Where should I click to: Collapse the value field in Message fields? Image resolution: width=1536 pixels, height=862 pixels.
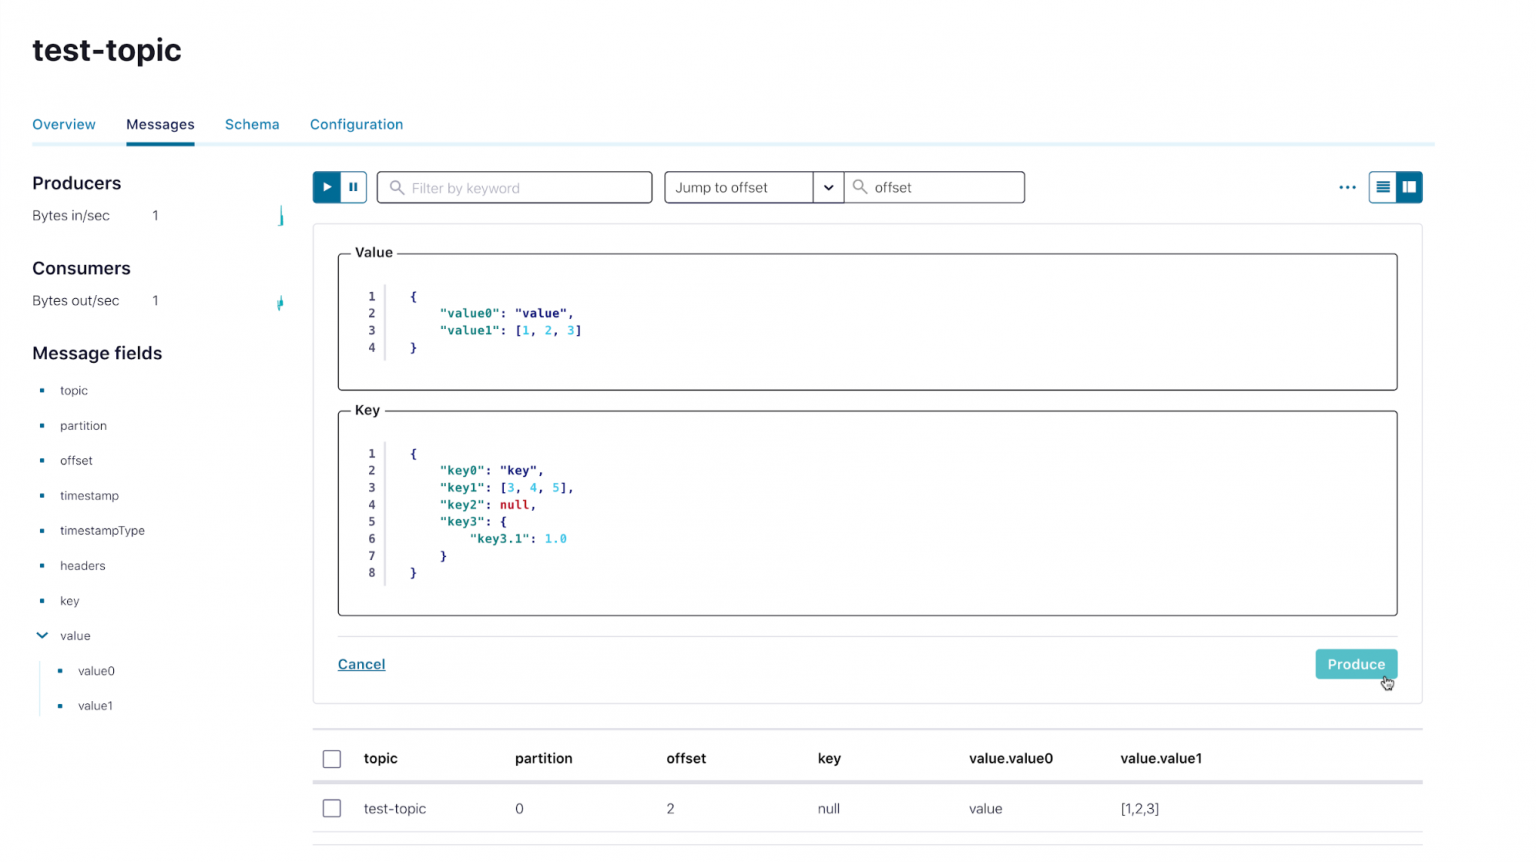pos(41,635)
